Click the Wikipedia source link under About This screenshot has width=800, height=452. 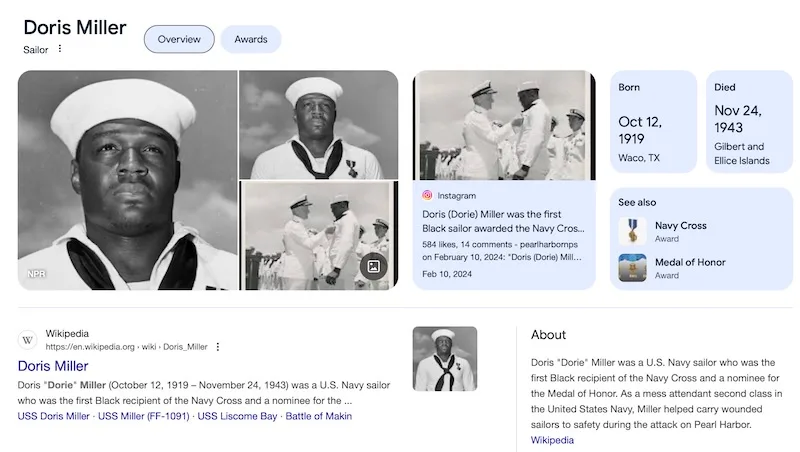coord(552,440)
